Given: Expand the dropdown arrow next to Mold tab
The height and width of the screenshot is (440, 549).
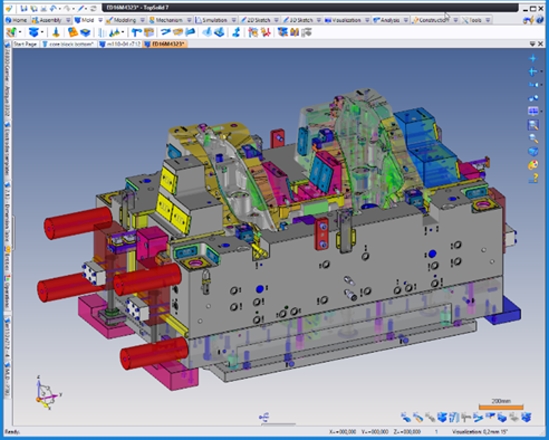Looking at the screenshot, I should coord(100,20).
